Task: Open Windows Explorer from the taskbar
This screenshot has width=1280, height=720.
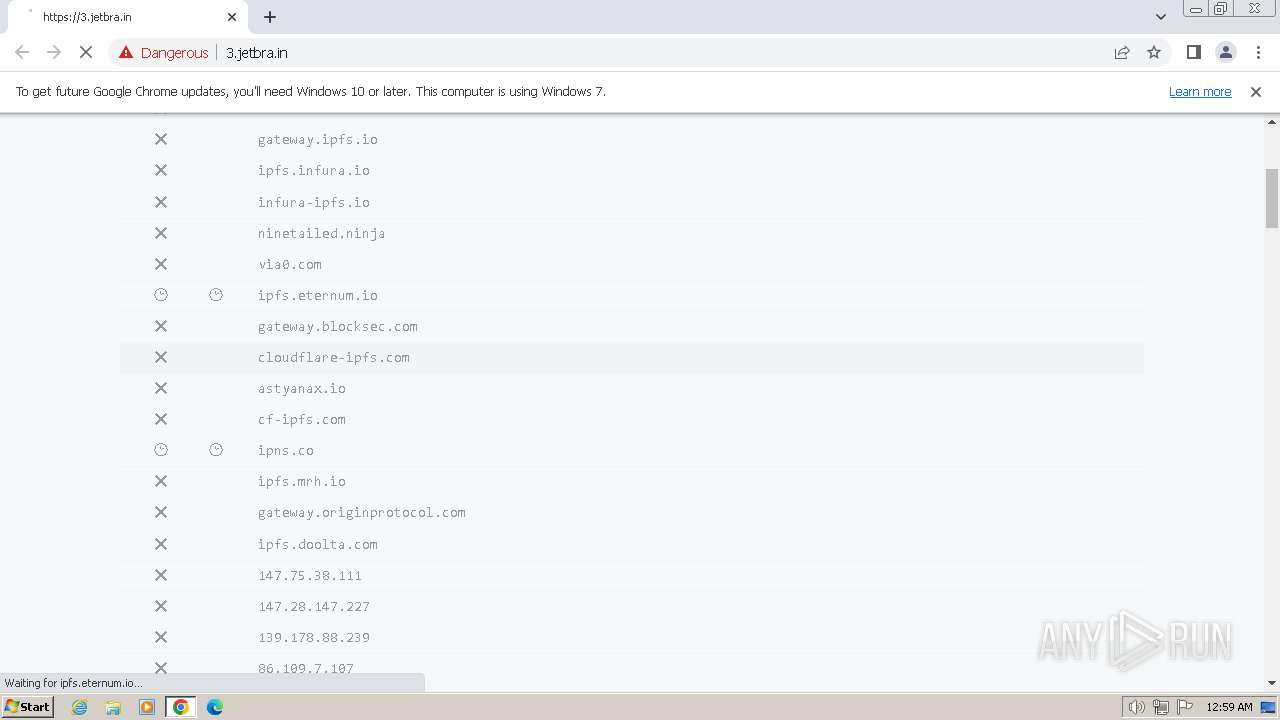Action: point(113,707)
